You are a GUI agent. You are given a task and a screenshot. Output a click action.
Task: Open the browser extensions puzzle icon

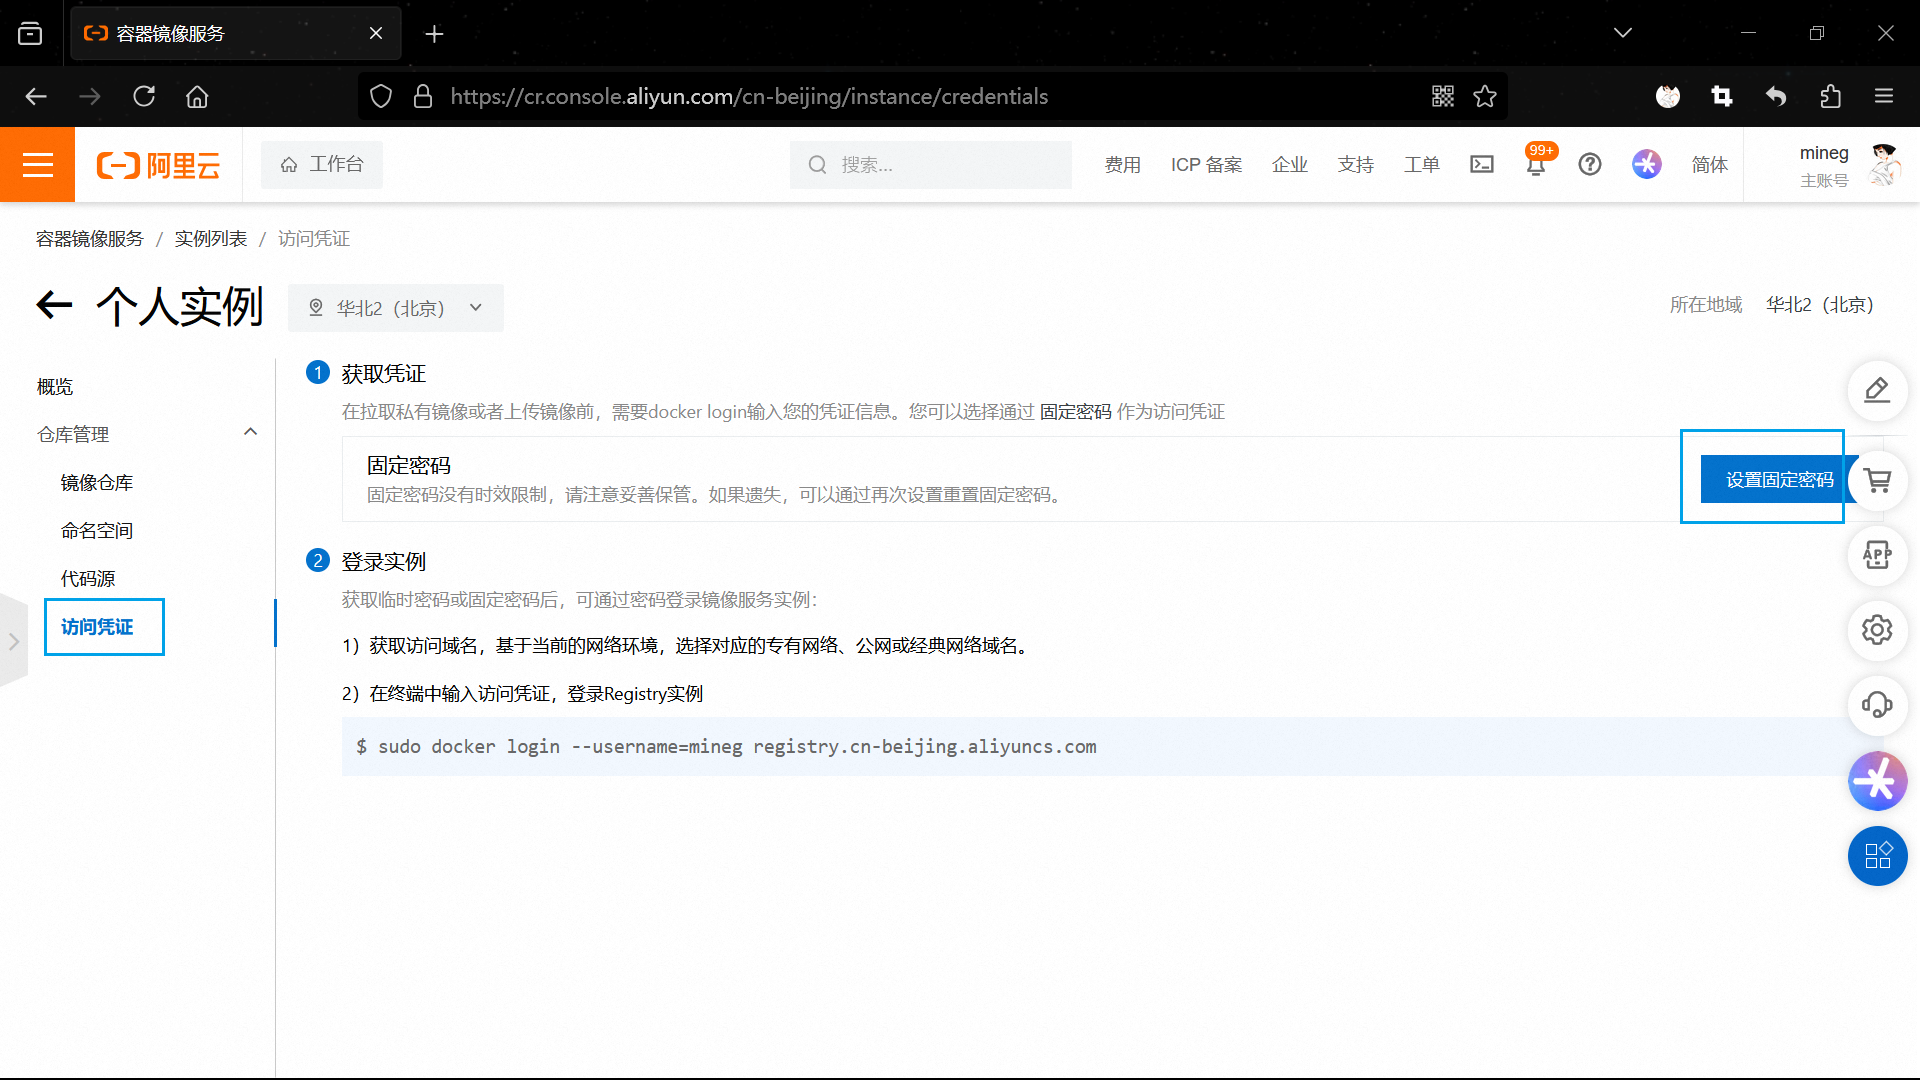pyautogui.click(x=1830, y=96)
